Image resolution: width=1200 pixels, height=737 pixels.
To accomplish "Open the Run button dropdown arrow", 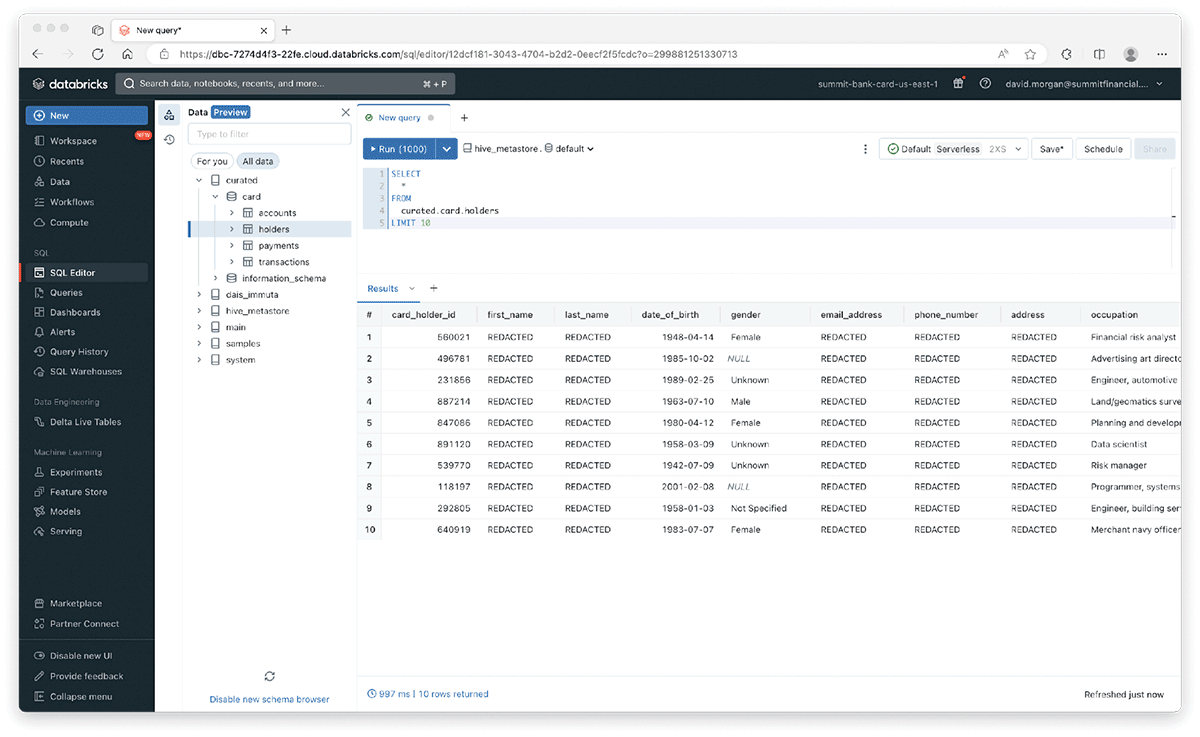I will [447, 149].
